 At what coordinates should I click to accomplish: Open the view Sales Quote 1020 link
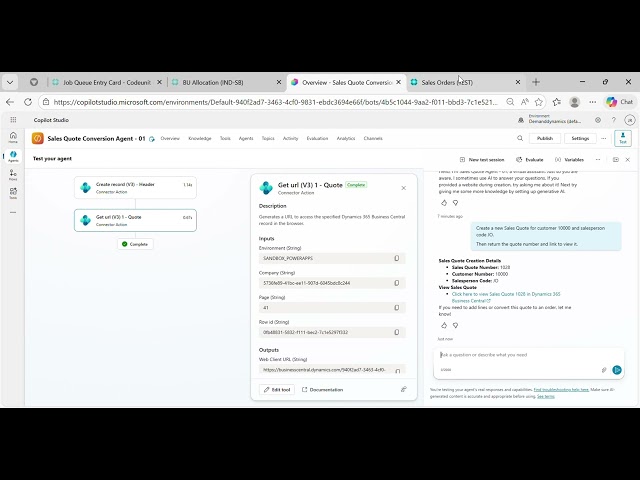tap(506, 297)
